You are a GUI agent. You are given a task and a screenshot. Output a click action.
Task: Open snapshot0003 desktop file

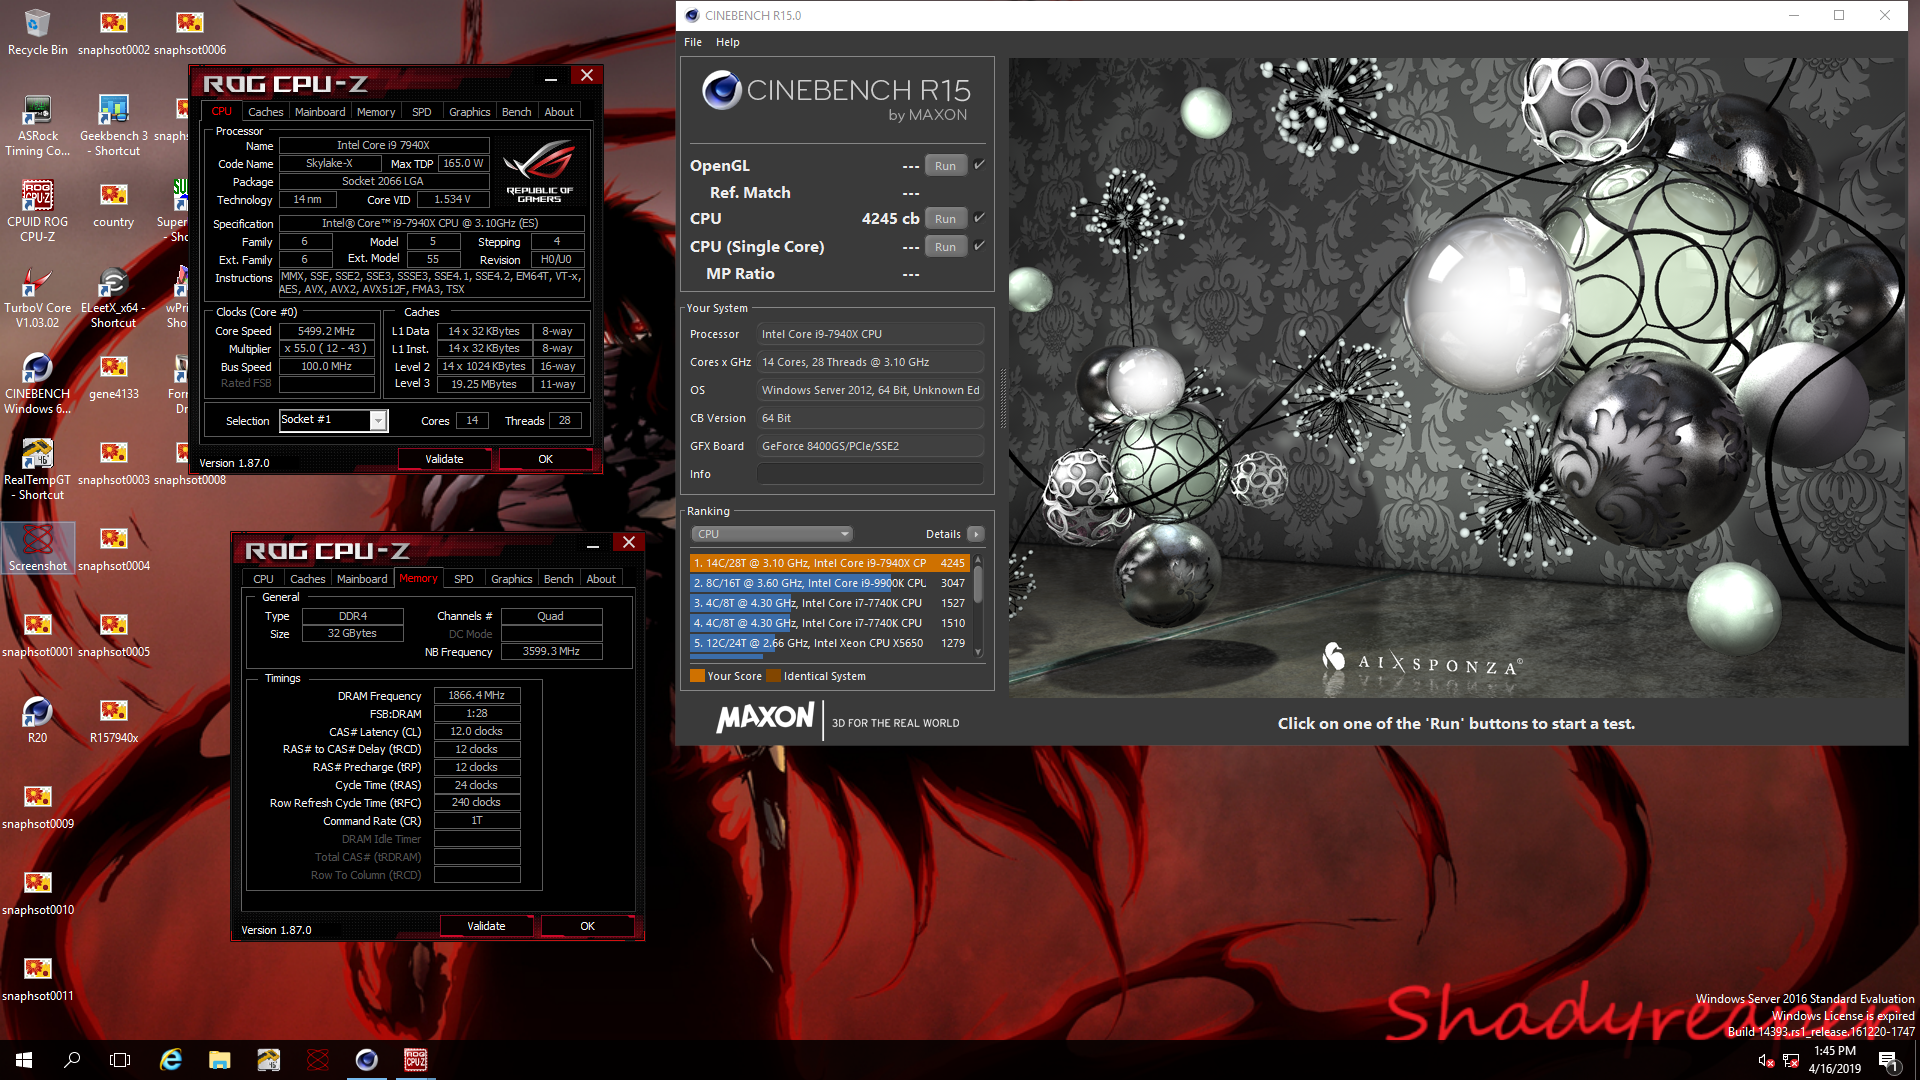pyautogui.click(x=114, y=463)
